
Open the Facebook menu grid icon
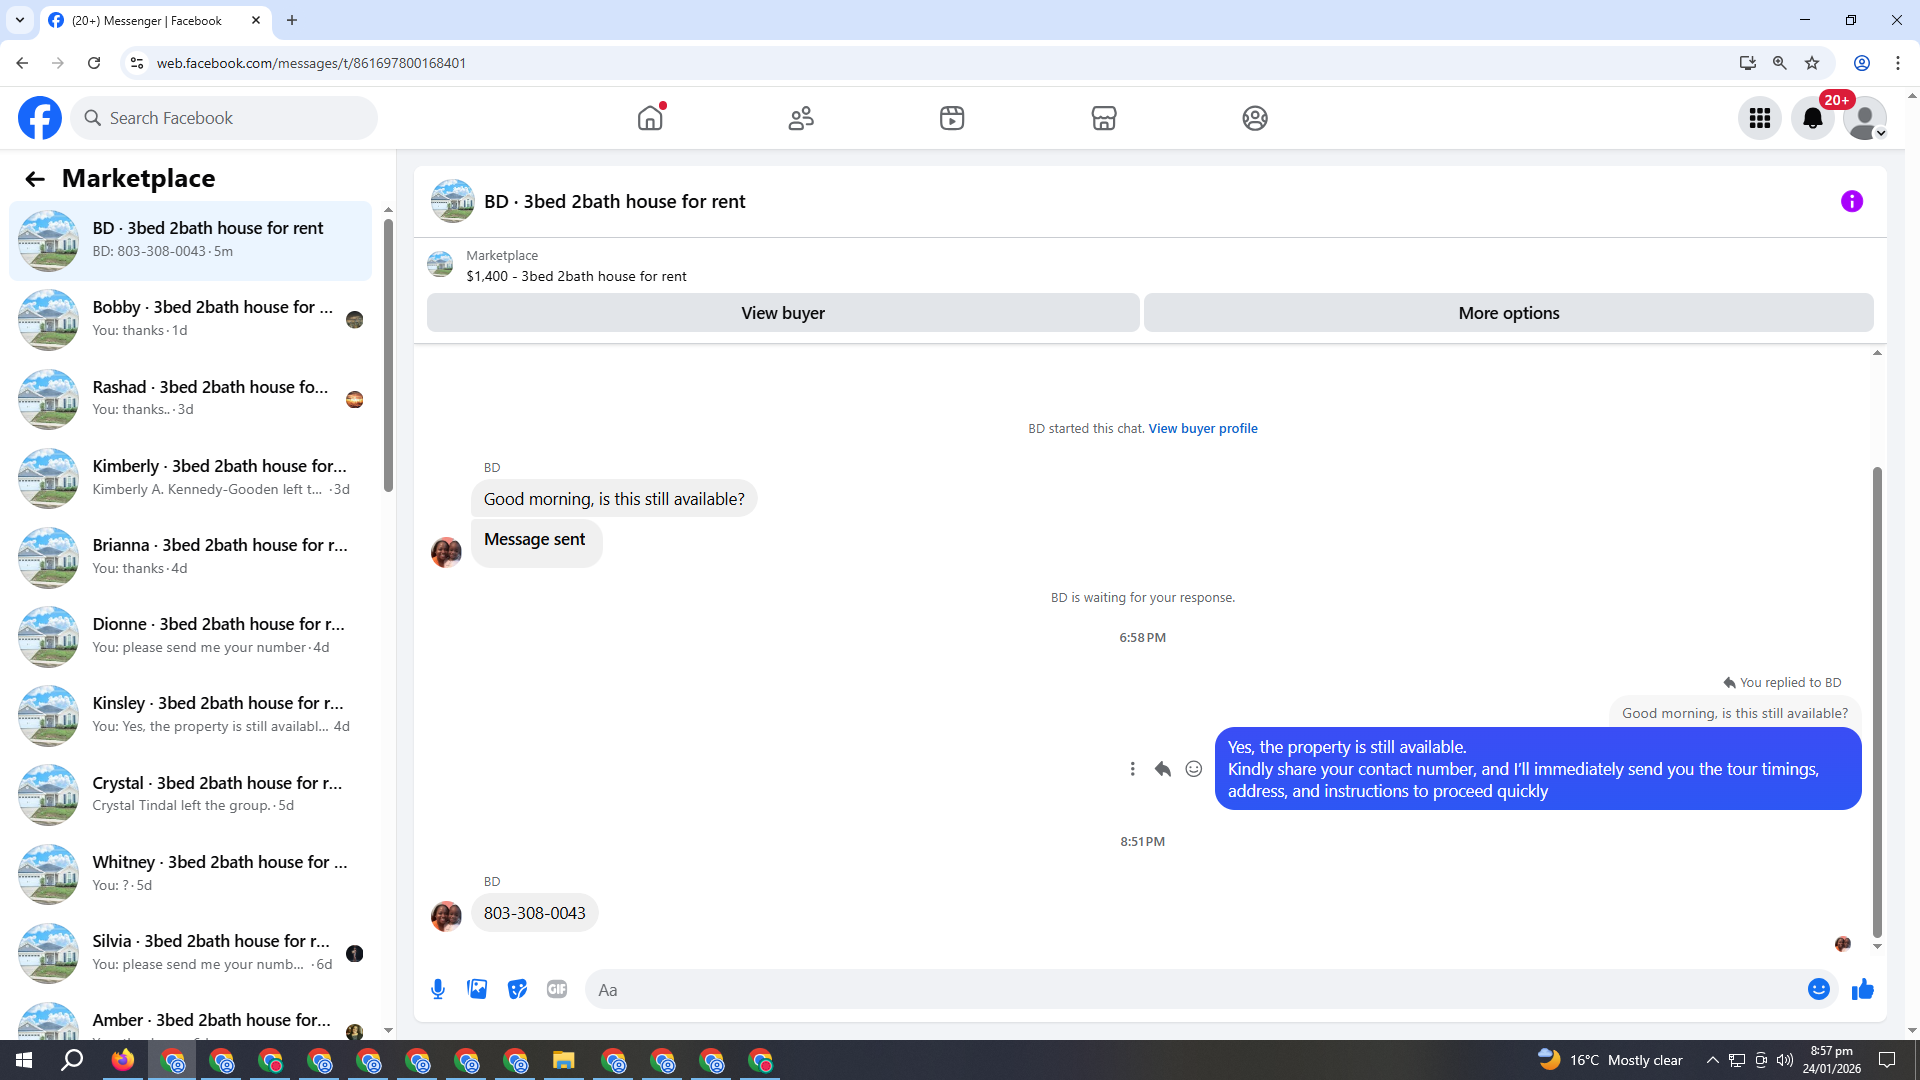(x=1759, y=118)
